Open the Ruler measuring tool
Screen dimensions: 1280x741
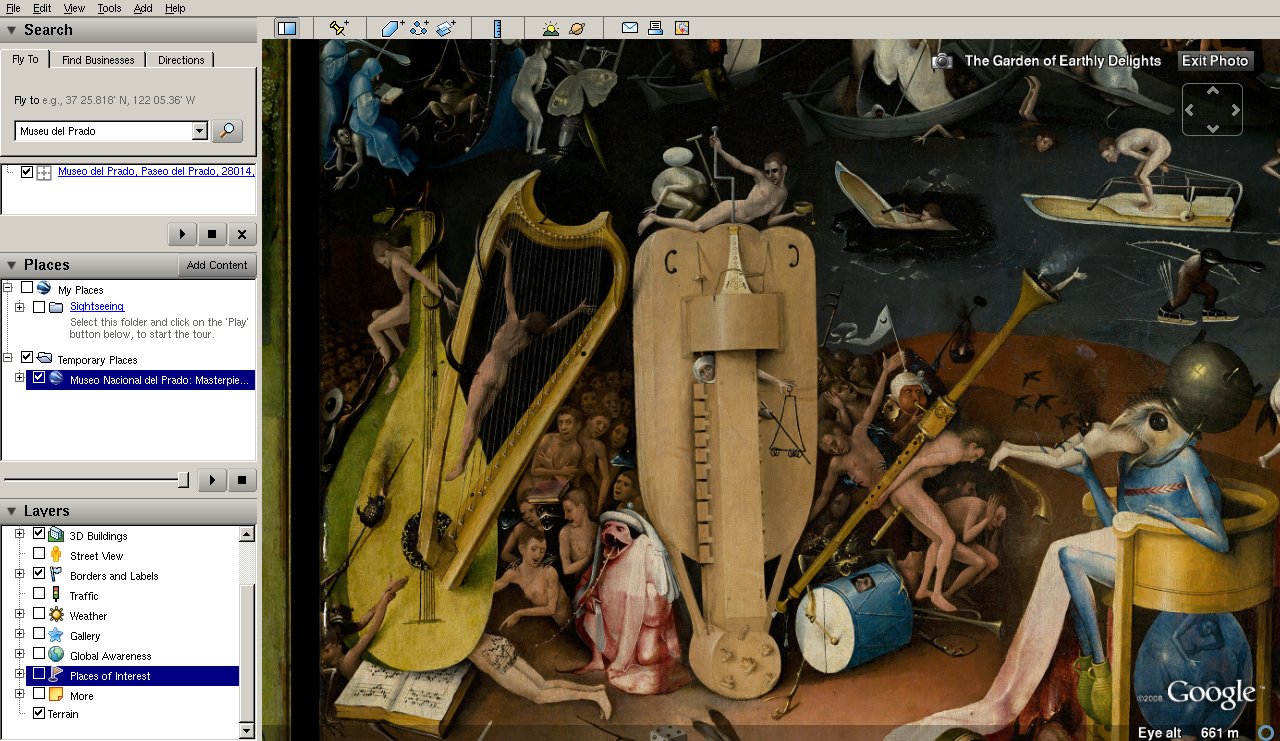point(497,28)
